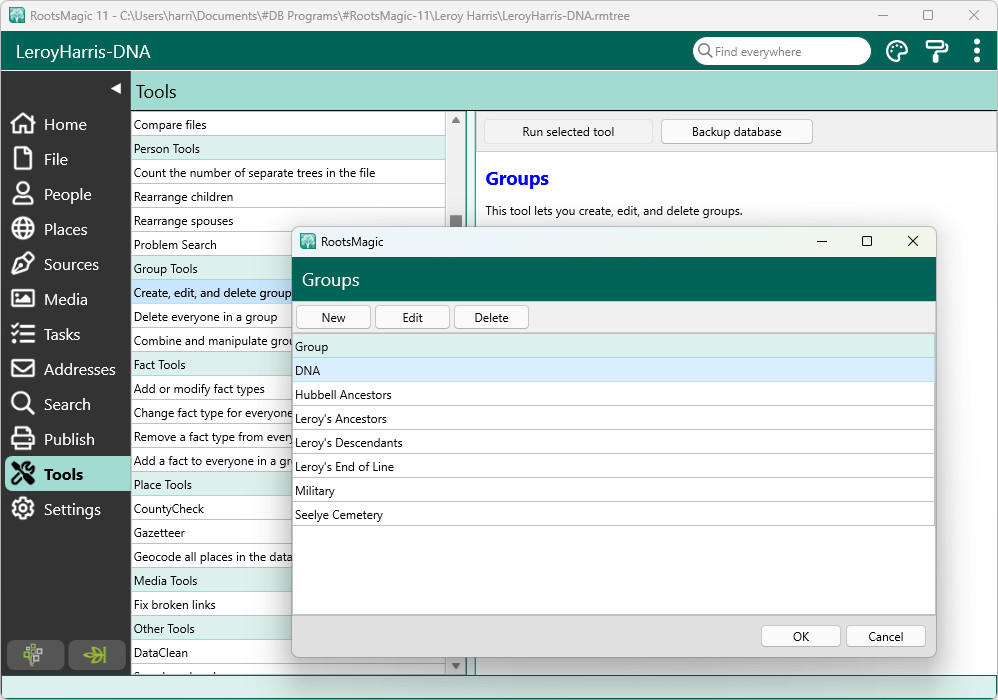Select Fix broken links tool

pos(211,605)
